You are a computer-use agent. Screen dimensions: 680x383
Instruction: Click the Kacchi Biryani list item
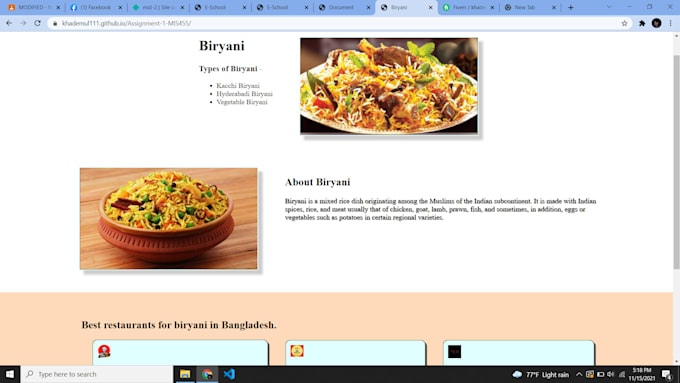click(x=238, y=86)
